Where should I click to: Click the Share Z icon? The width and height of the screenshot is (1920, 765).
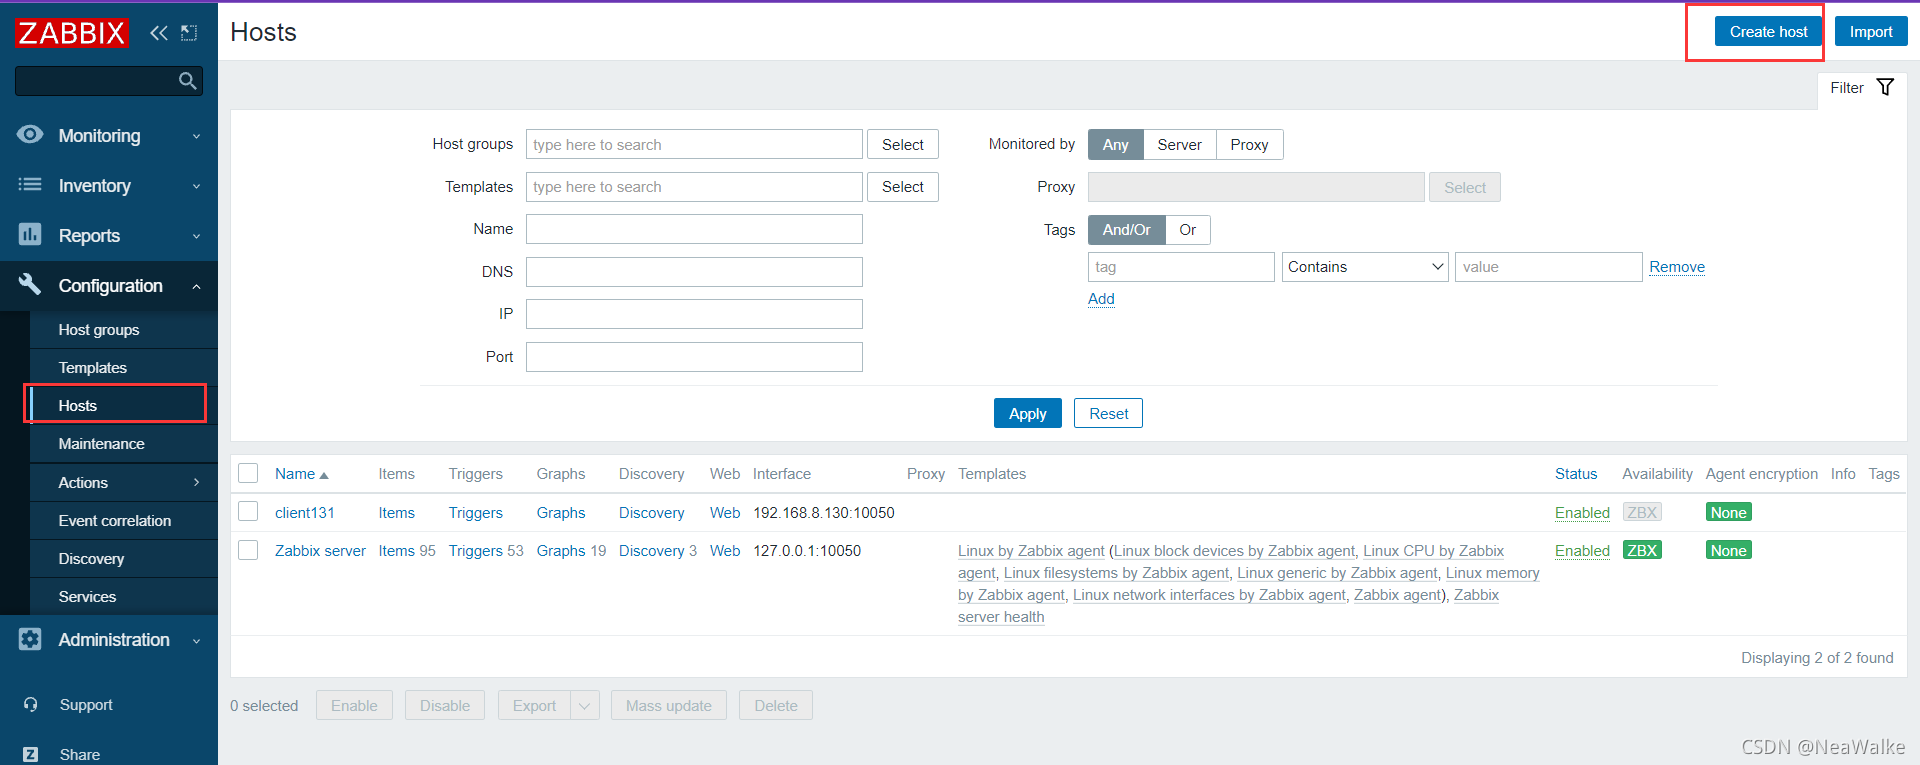(31, 755)
